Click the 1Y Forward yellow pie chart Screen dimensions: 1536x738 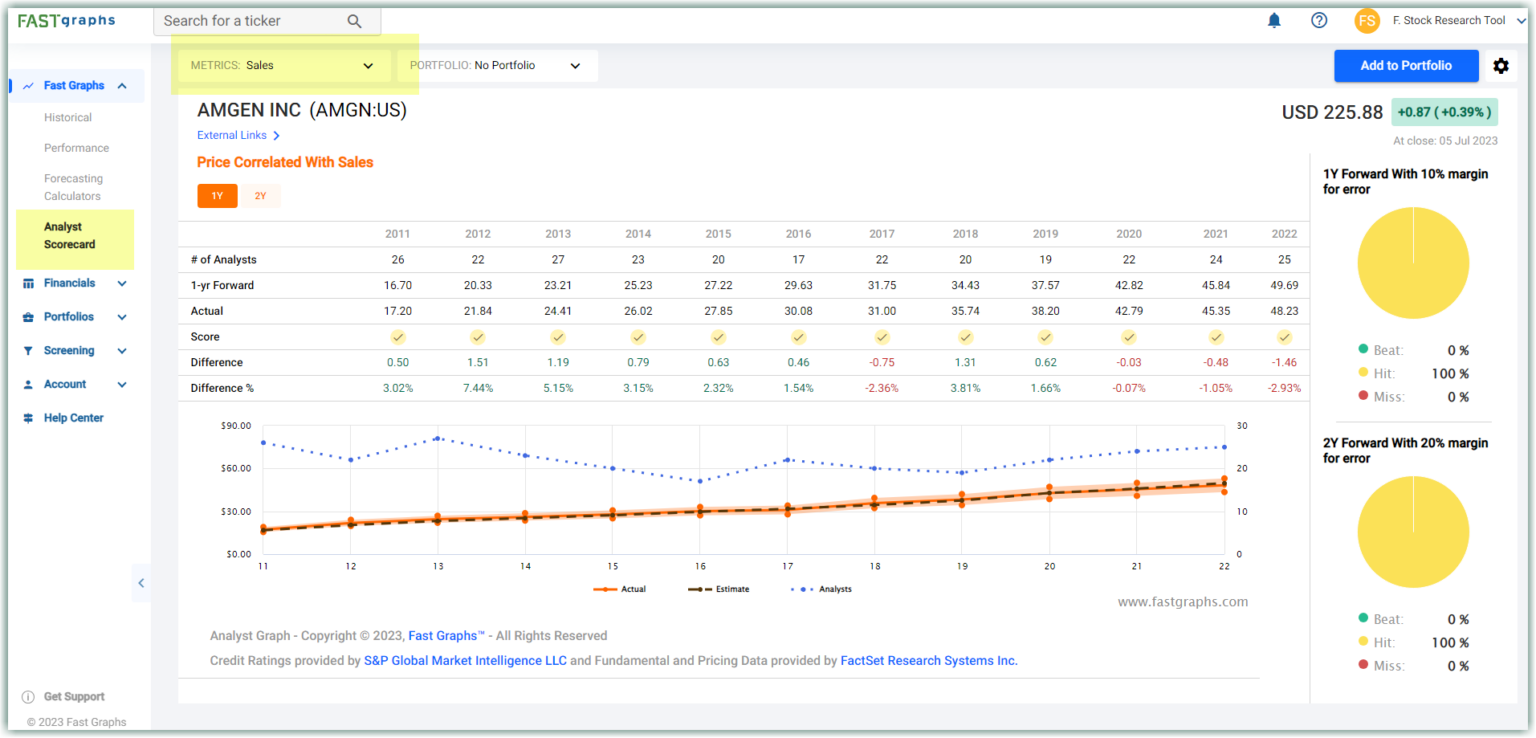tap(1413, 263)
